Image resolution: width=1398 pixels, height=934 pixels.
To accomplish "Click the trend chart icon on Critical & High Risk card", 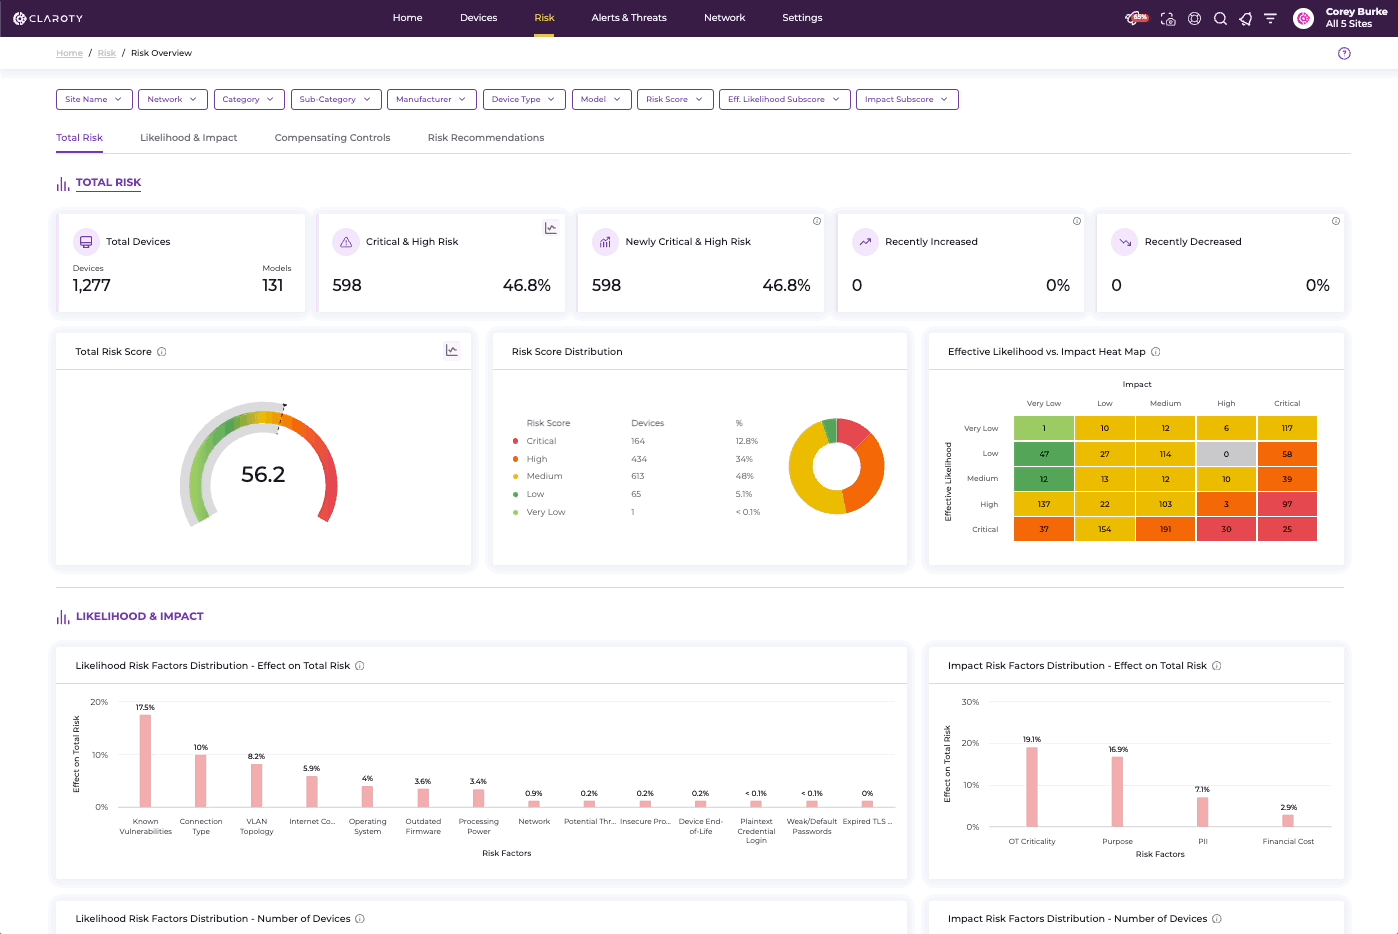I will point(551,227).
